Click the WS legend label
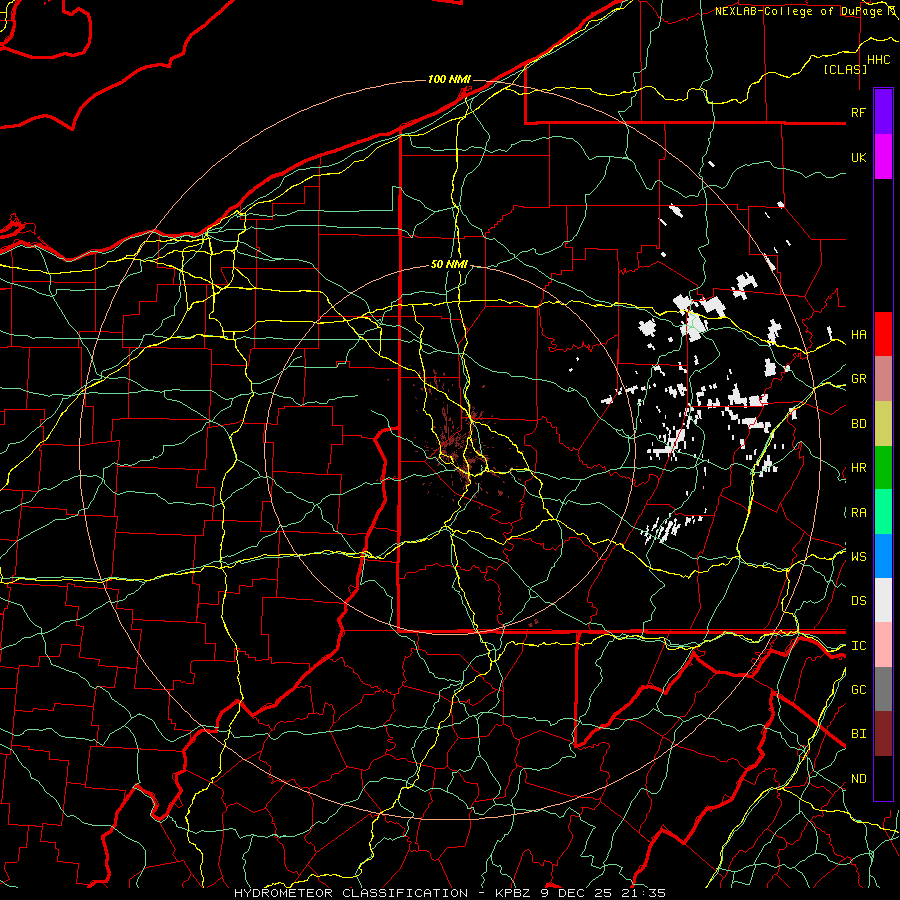Screen dimensions: 900x900 [x=858, y=557]
